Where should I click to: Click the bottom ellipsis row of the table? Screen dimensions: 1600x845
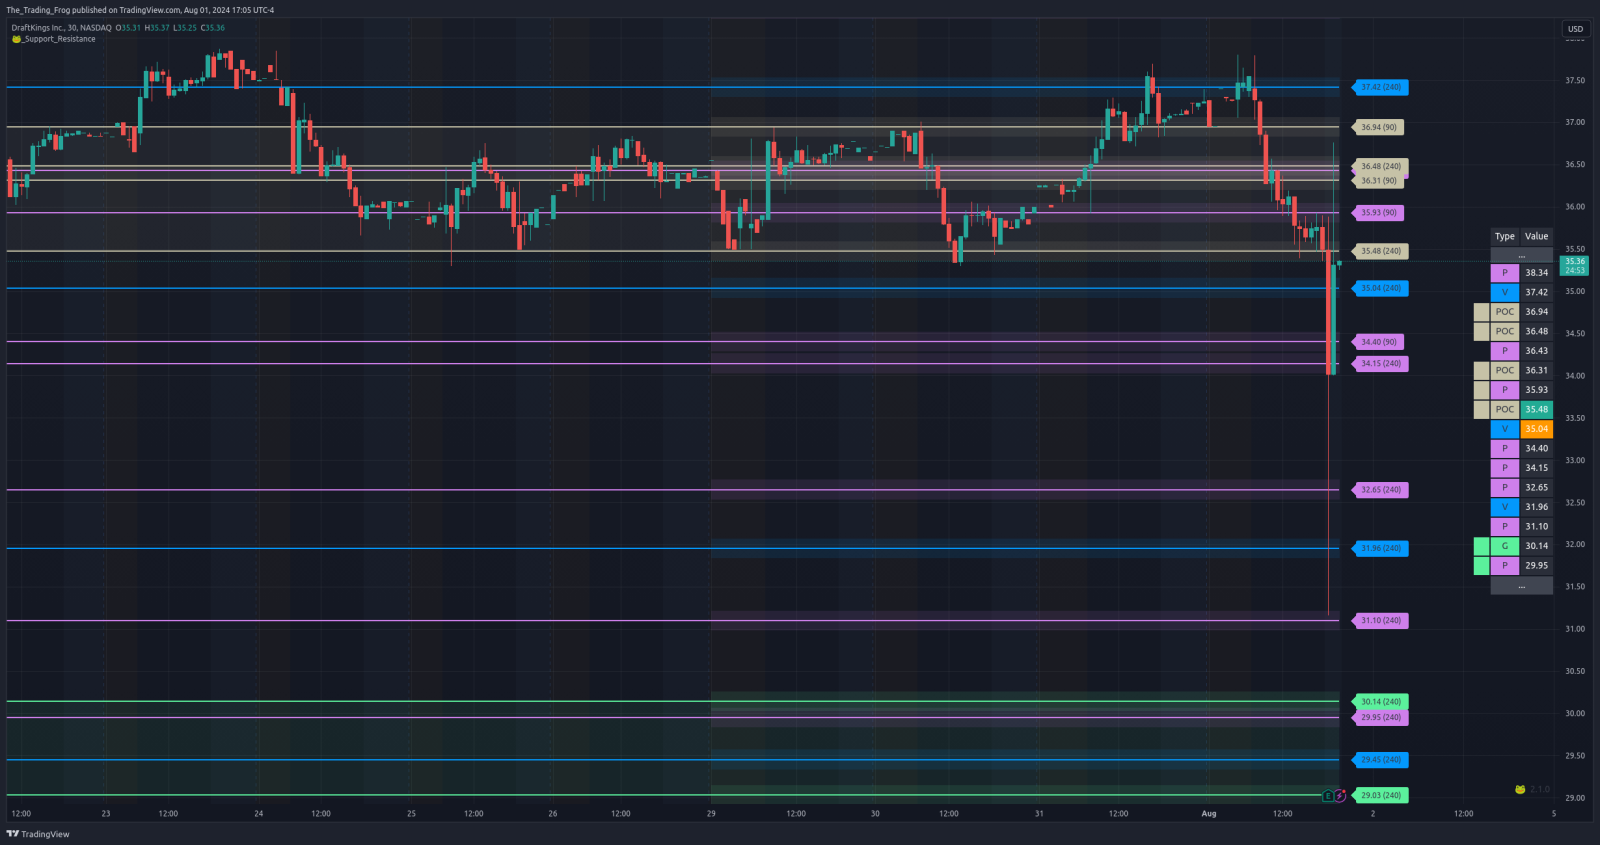[x=1522, y=586]
